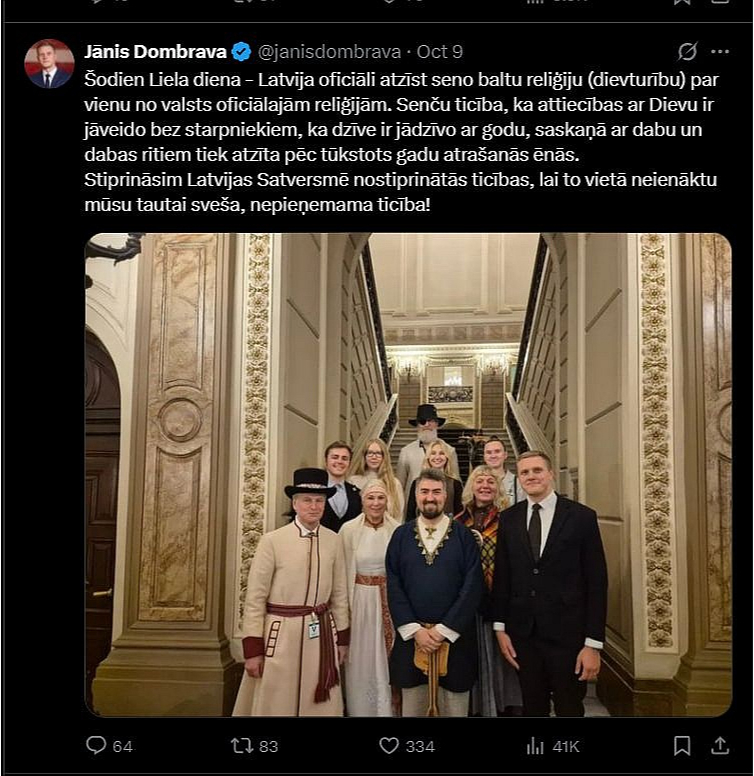
Task: Open the share post menu
Action: coord(720,745)
